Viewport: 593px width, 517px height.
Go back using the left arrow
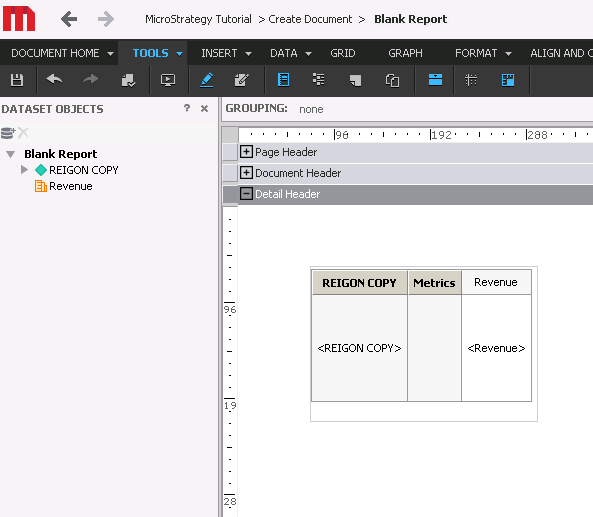tap(69, 19)
